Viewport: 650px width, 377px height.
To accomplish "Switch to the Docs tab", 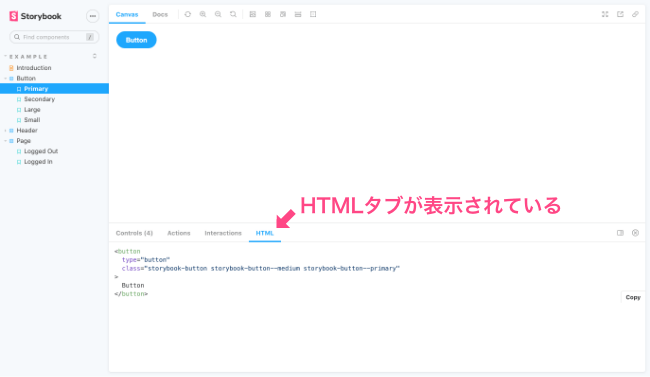I will pyautogui.click(x=160, y=15).
